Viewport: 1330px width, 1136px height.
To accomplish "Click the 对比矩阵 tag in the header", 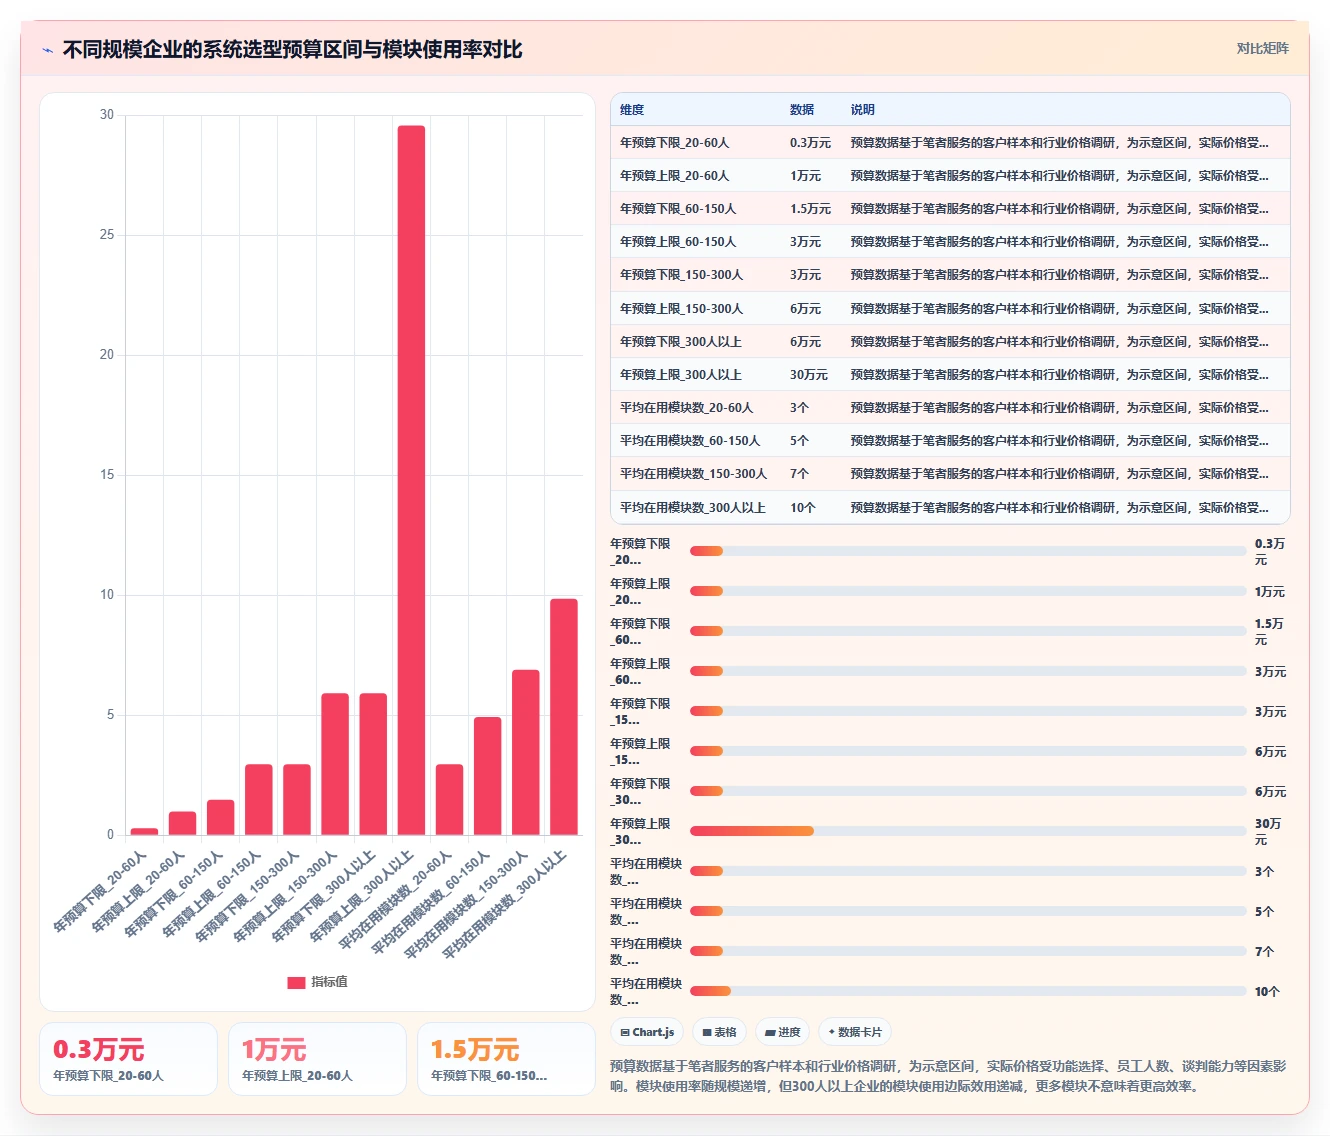I will coord(1262,48).
